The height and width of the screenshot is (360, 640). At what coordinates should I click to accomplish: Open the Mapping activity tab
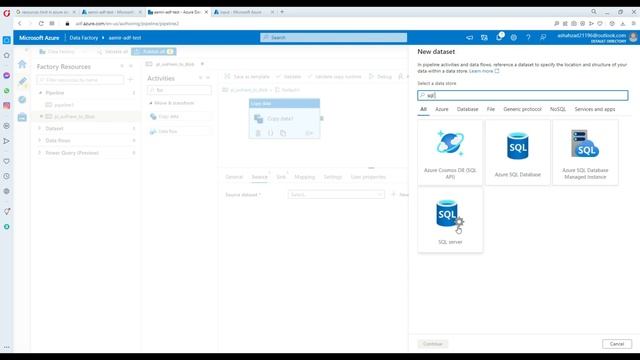(x=304, y=177)
